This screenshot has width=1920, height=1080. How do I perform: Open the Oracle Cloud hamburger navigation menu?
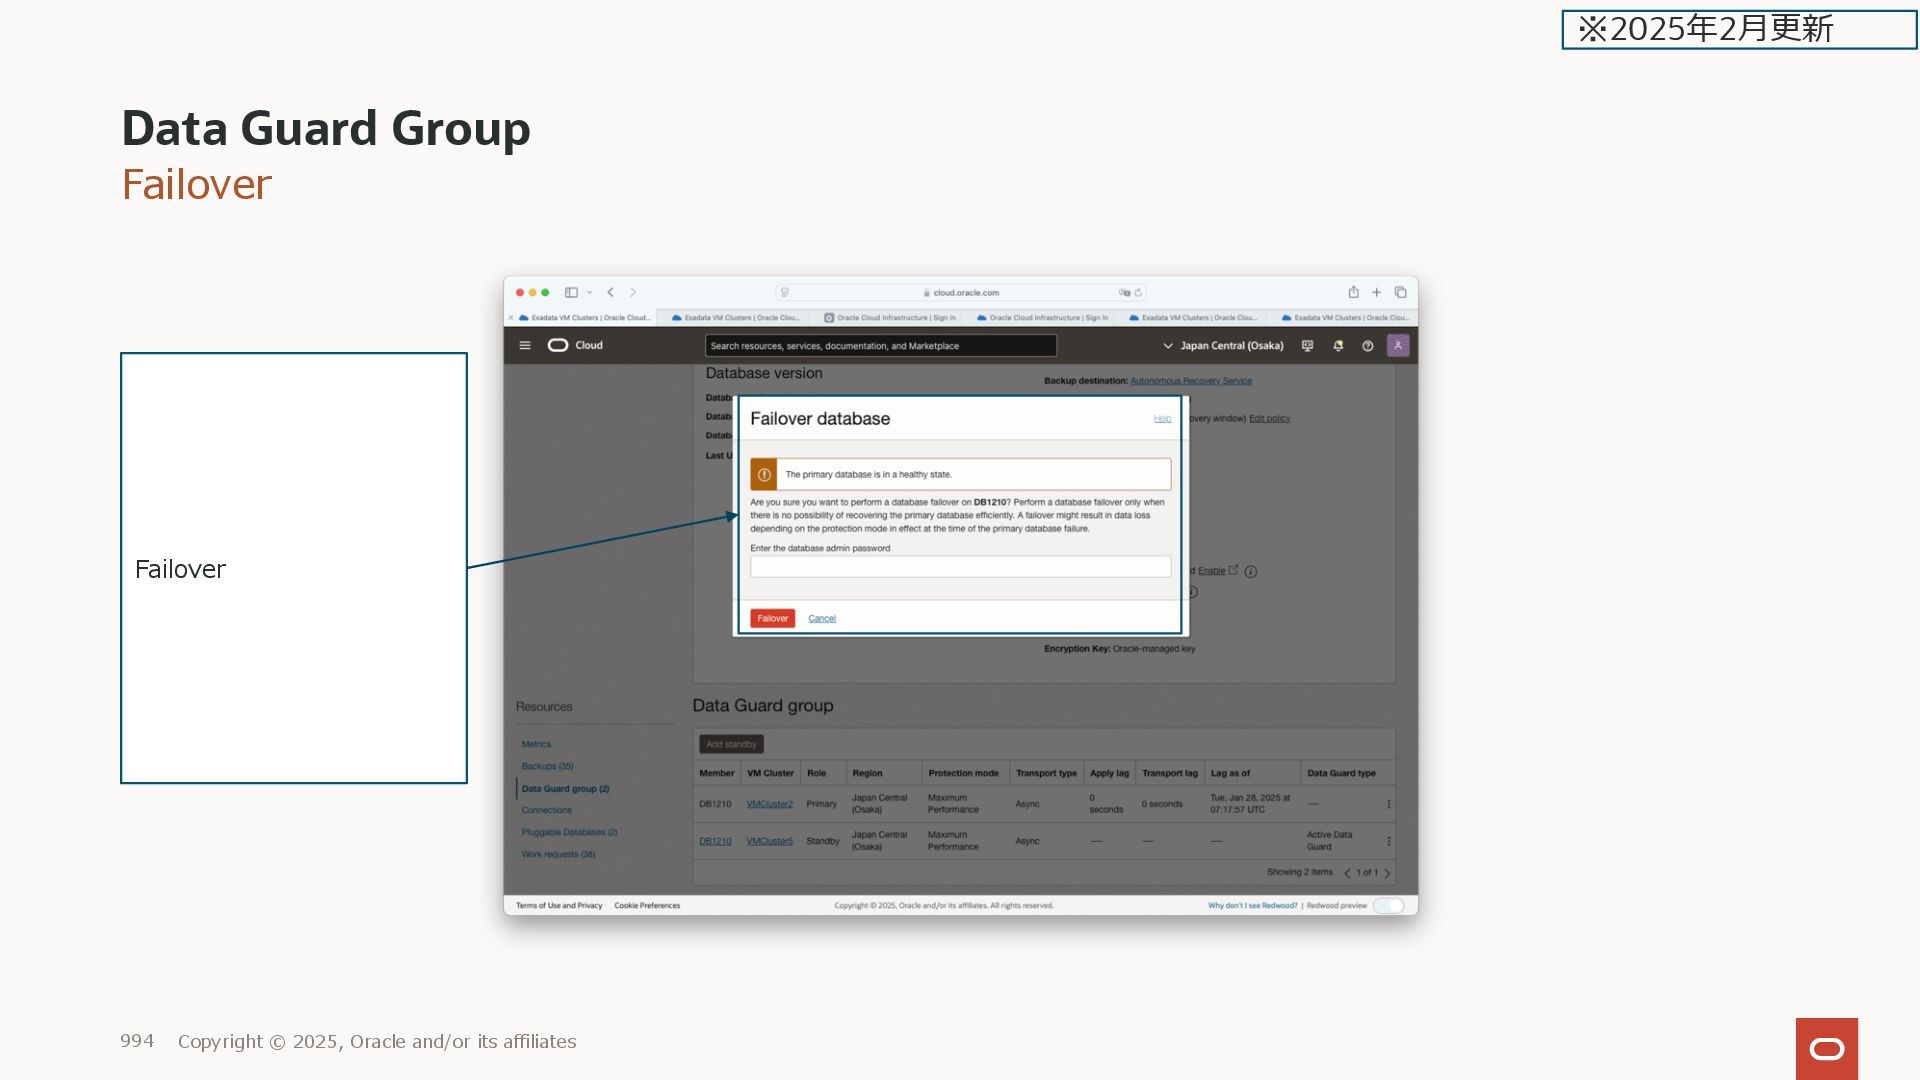524,345
